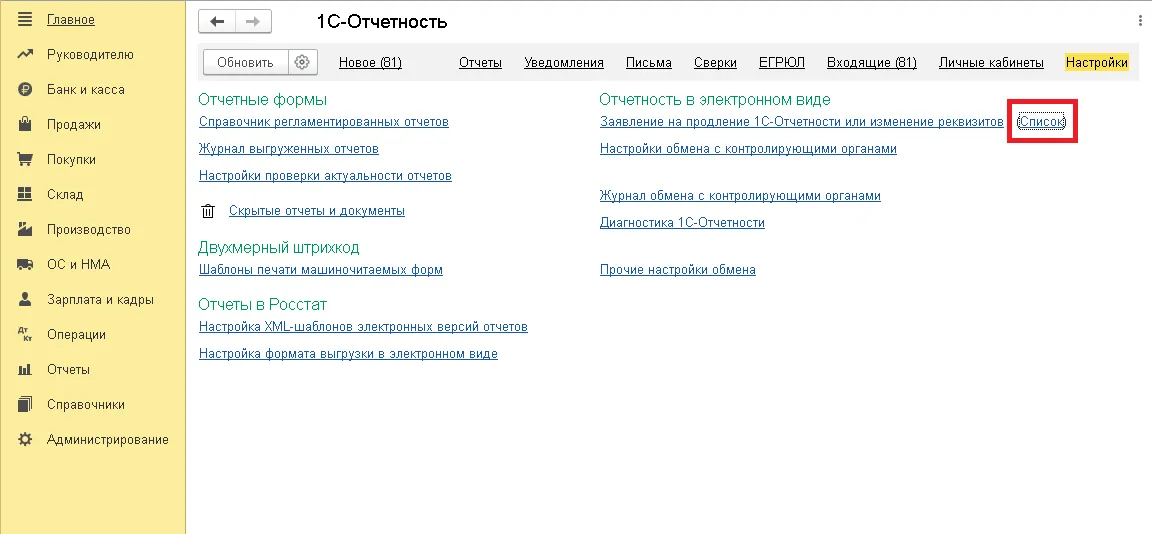Open the Личные кабинеты tab
The width and height of the screenshot is (1152, 534).
[990, 62]
